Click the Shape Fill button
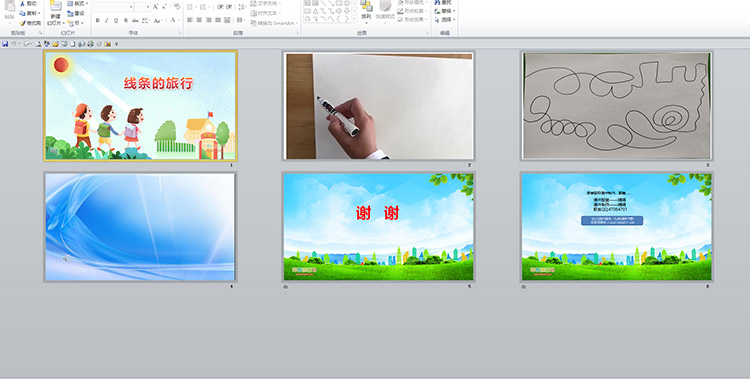 click(x=411, y=2)
